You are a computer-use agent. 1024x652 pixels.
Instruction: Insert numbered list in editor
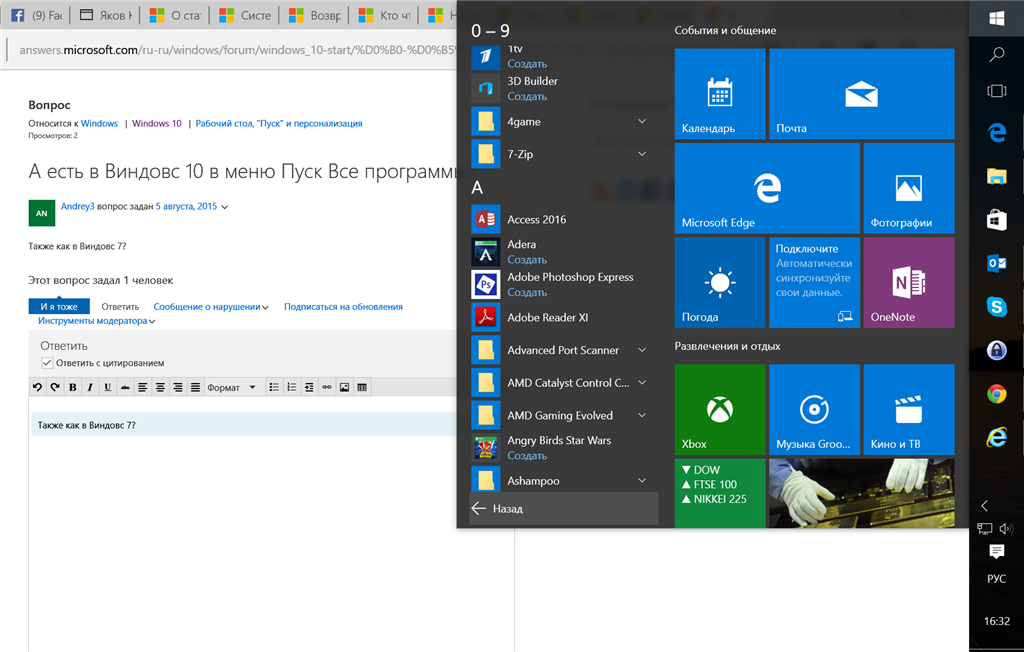tap(292, 387)
